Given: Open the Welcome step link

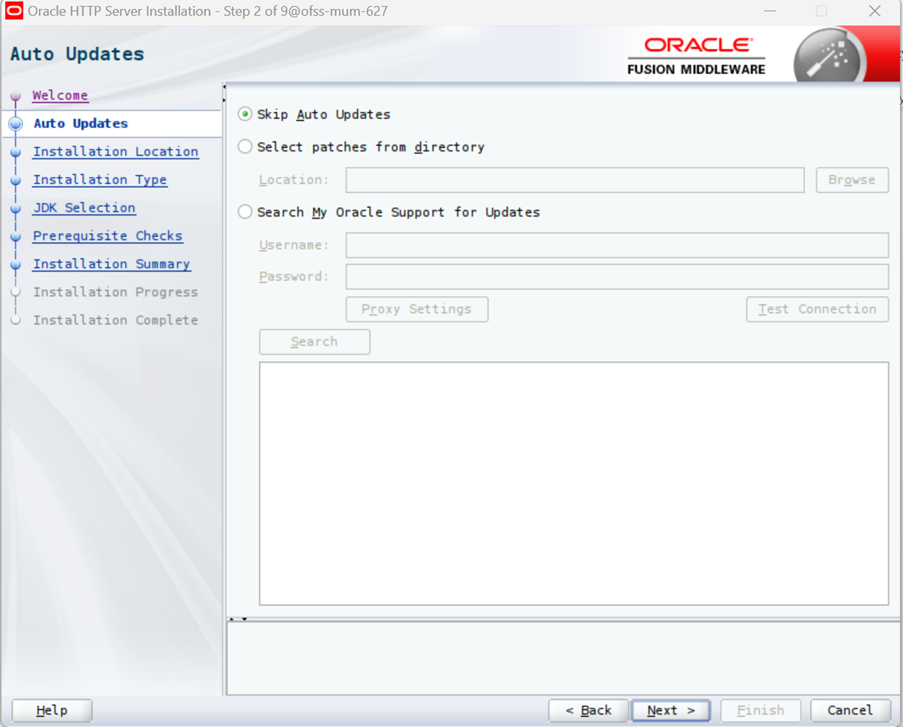Looking at the screenshot, I should (x=60, y=95).
